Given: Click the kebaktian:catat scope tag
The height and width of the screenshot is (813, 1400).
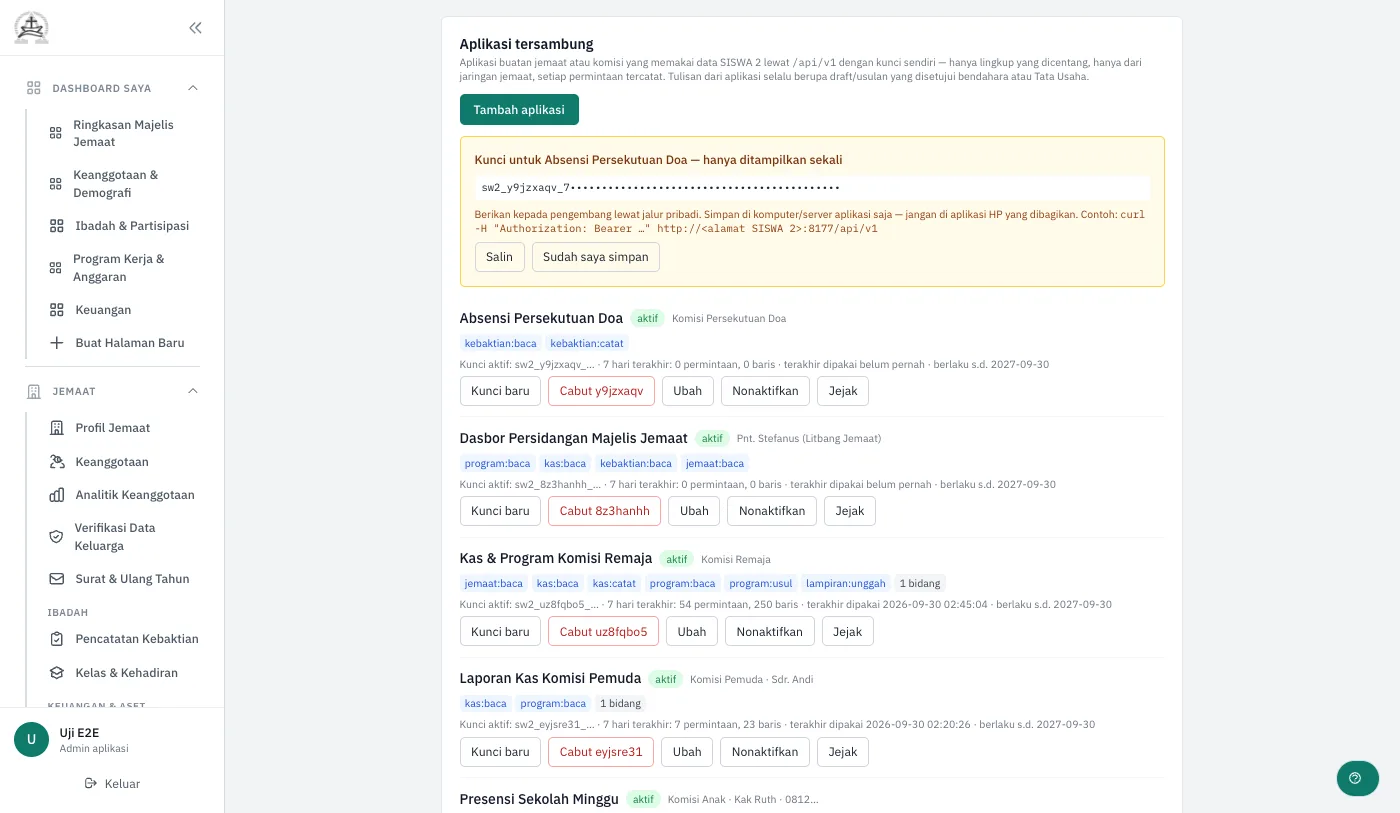Looking at the screenshot, I should point(587,343).
